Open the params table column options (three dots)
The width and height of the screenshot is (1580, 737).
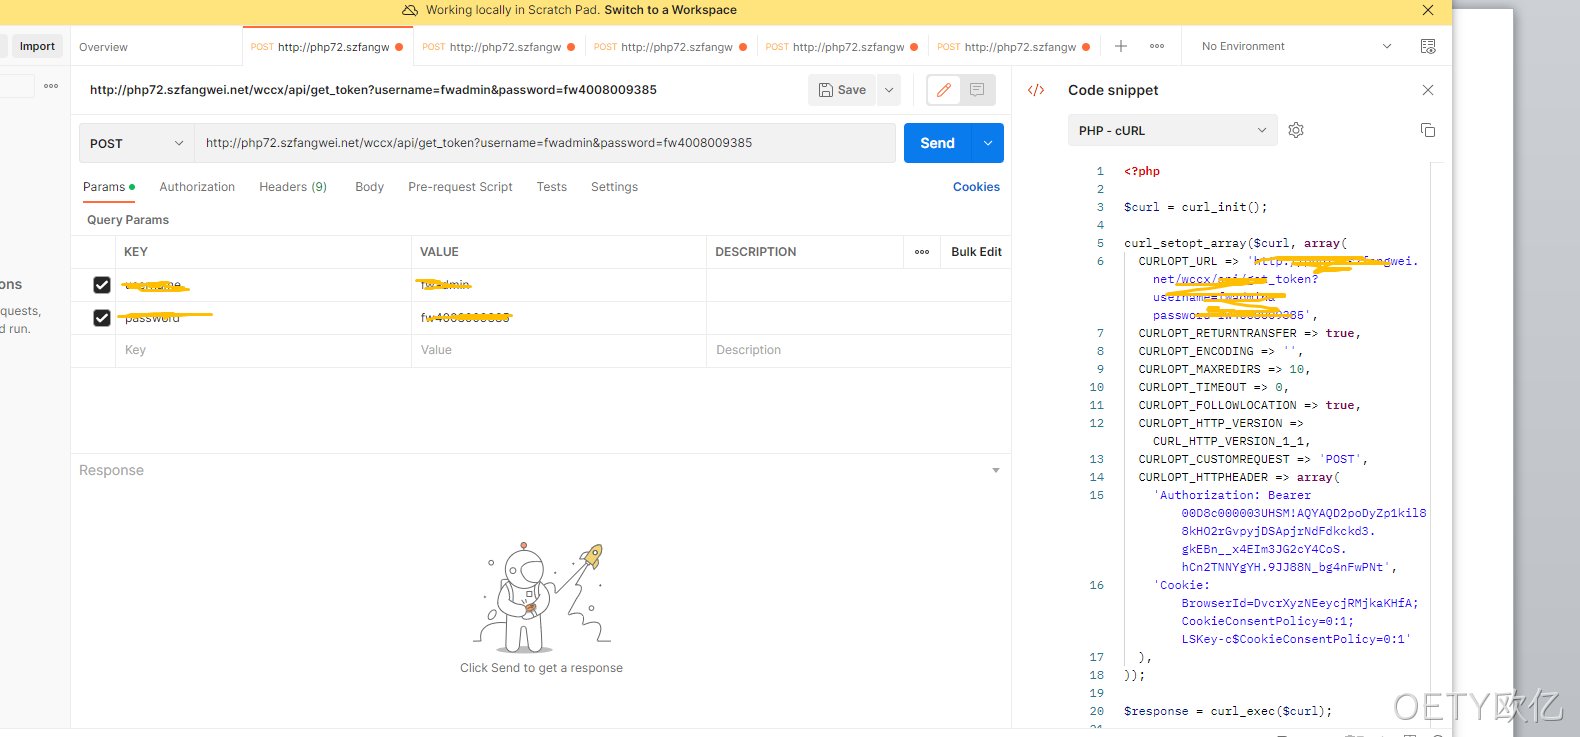(922, 252)
